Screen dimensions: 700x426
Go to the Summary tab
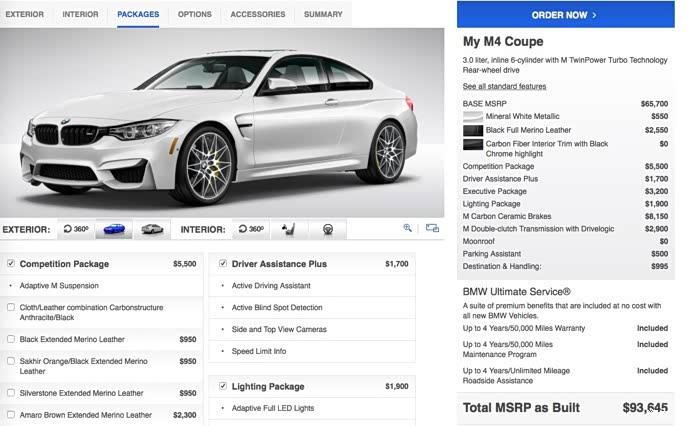click(x=323, y=14)
